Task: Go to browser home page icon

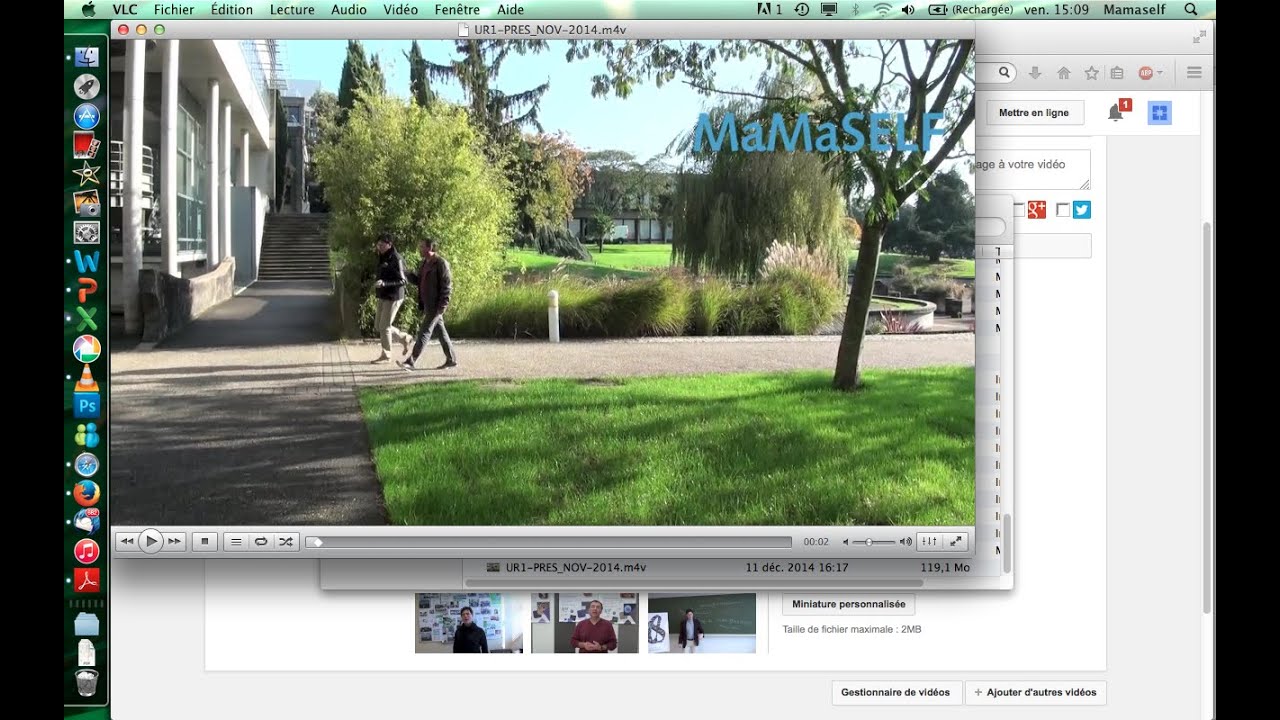Action: [x=1063, y=72]
